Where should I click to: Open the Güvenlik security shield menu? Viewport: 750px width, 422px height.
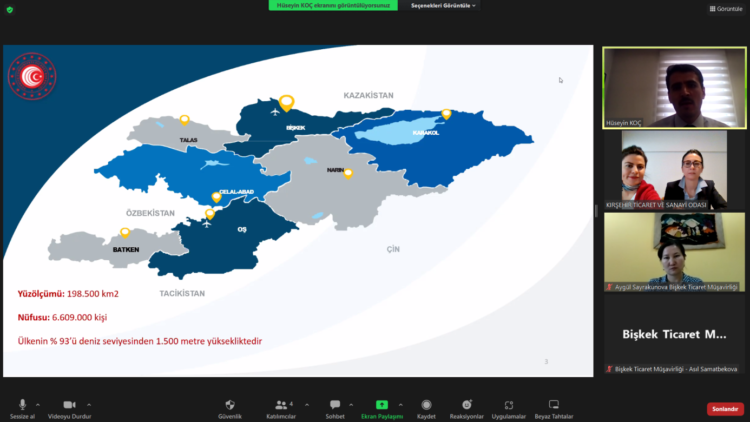230,410
